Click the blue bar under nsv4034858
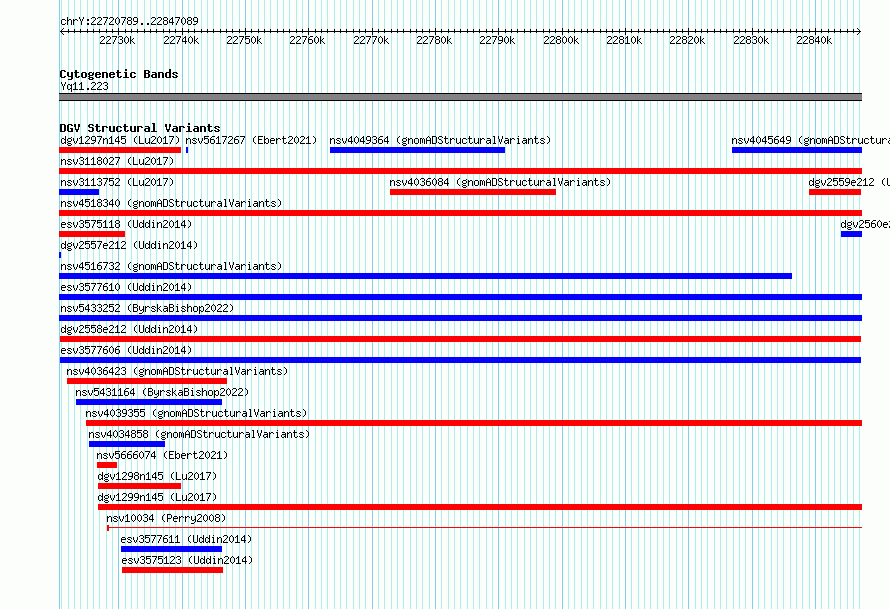The width and height of the screenshot is (890, 609). tap(127, 444)
